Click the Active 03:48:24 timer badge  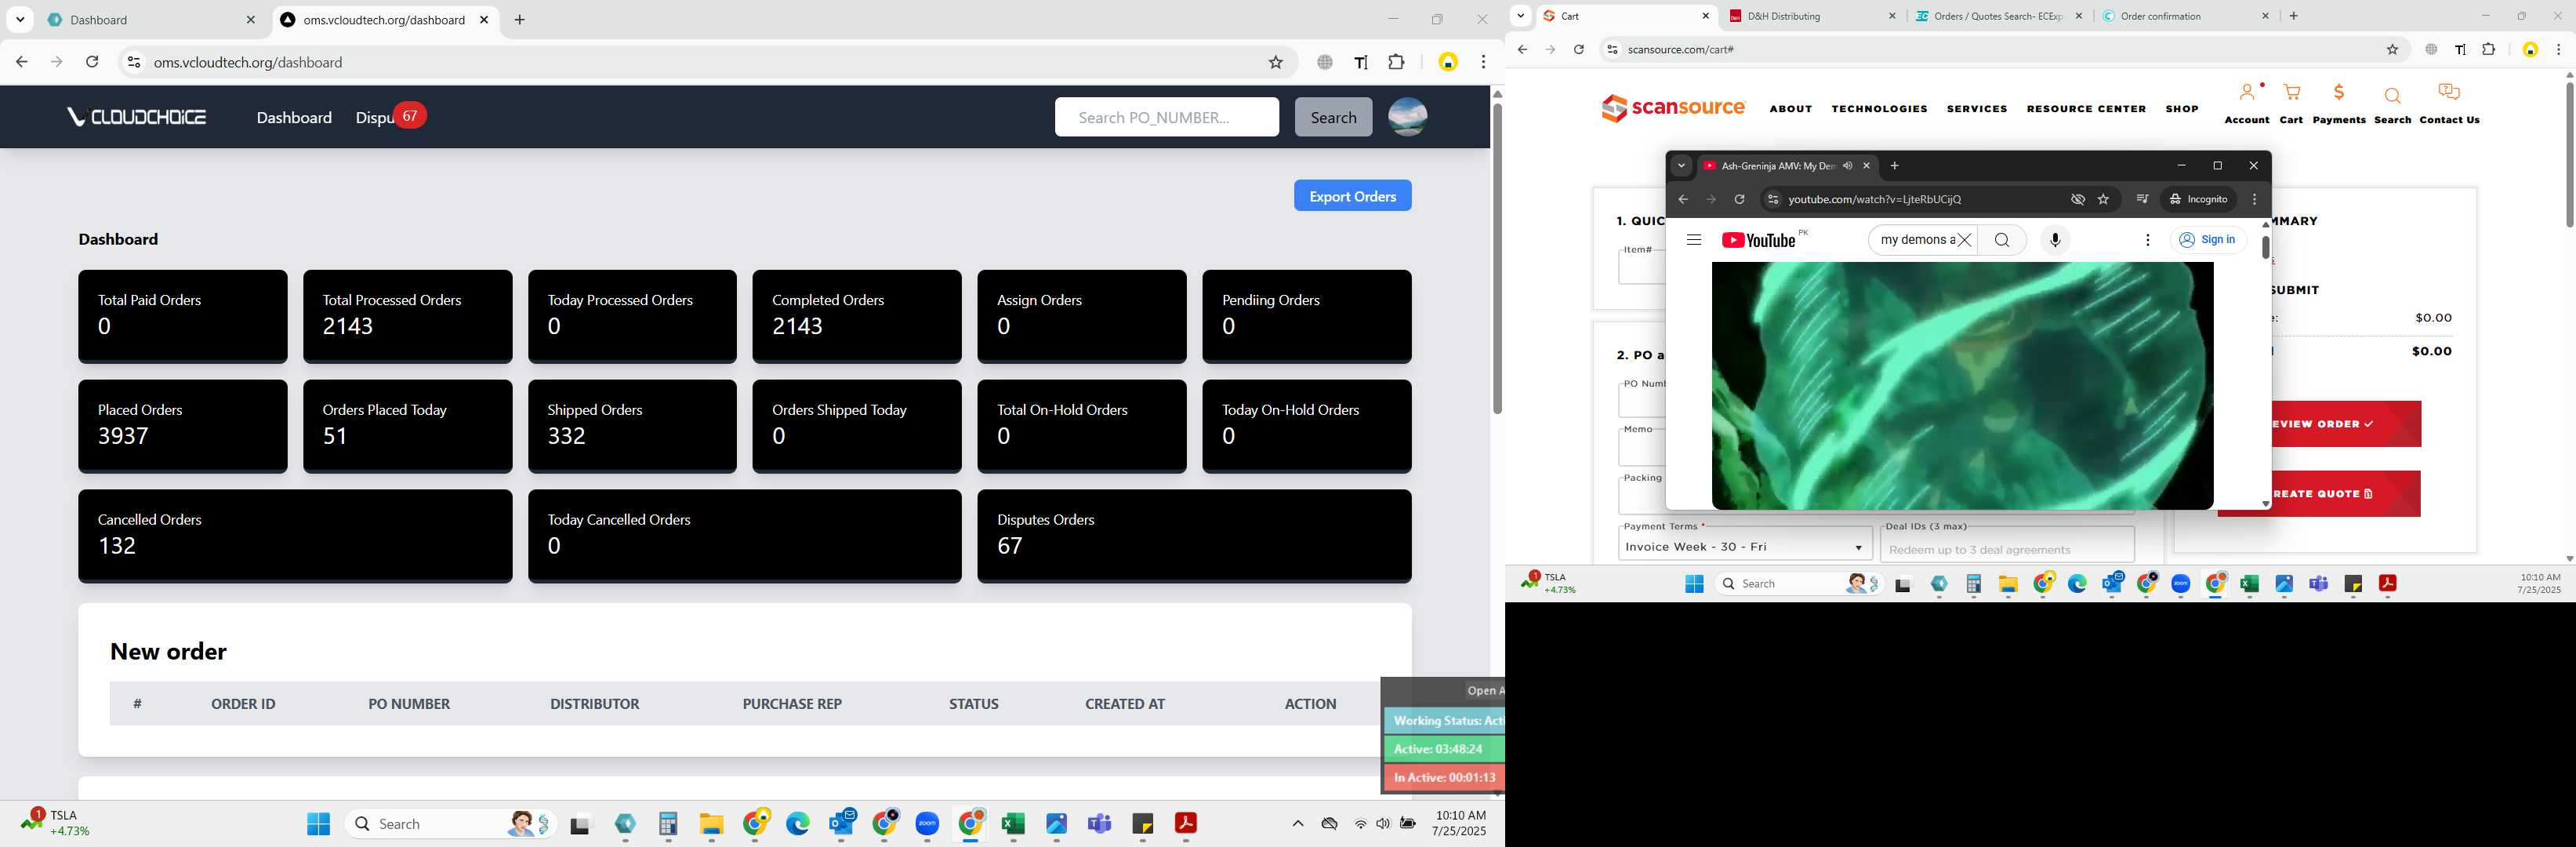click(1443, 749)
